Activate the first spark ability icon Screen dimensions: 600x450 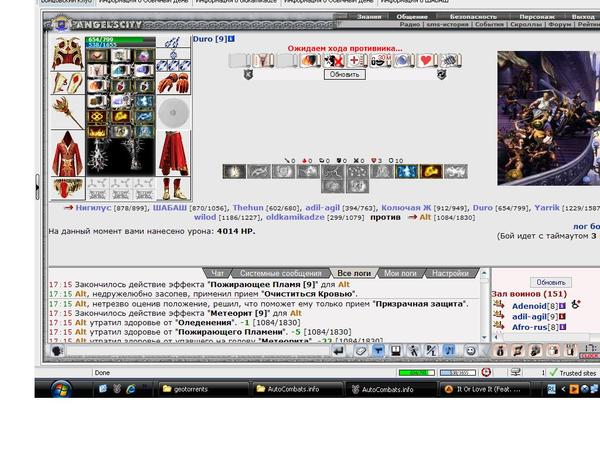tap(234, 171)
